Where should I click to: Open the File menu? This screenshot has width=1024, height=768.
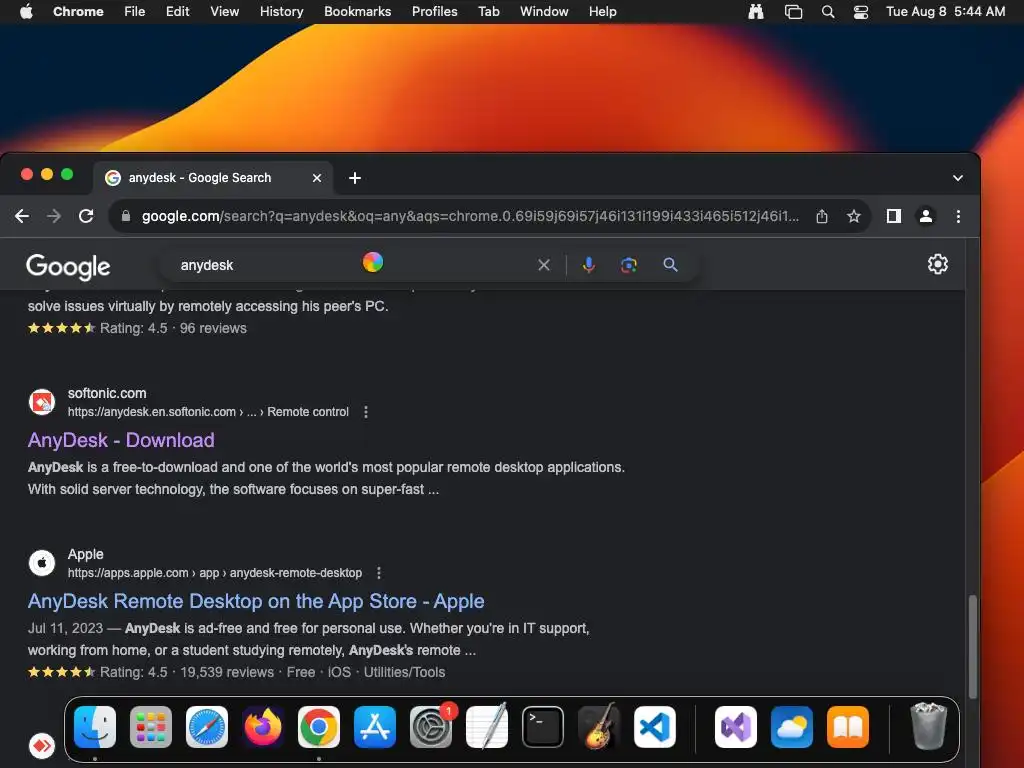pos(135,11)
